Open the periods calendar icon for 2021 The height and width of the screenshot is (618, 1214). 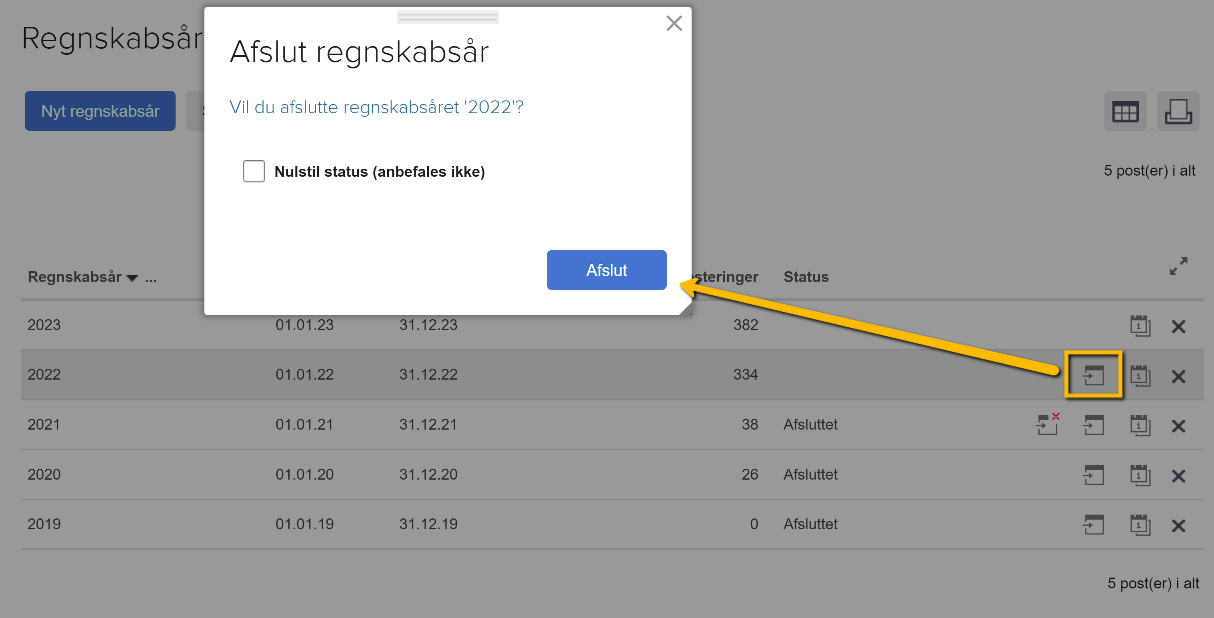pyautogui.click(x=1139, y=425)
